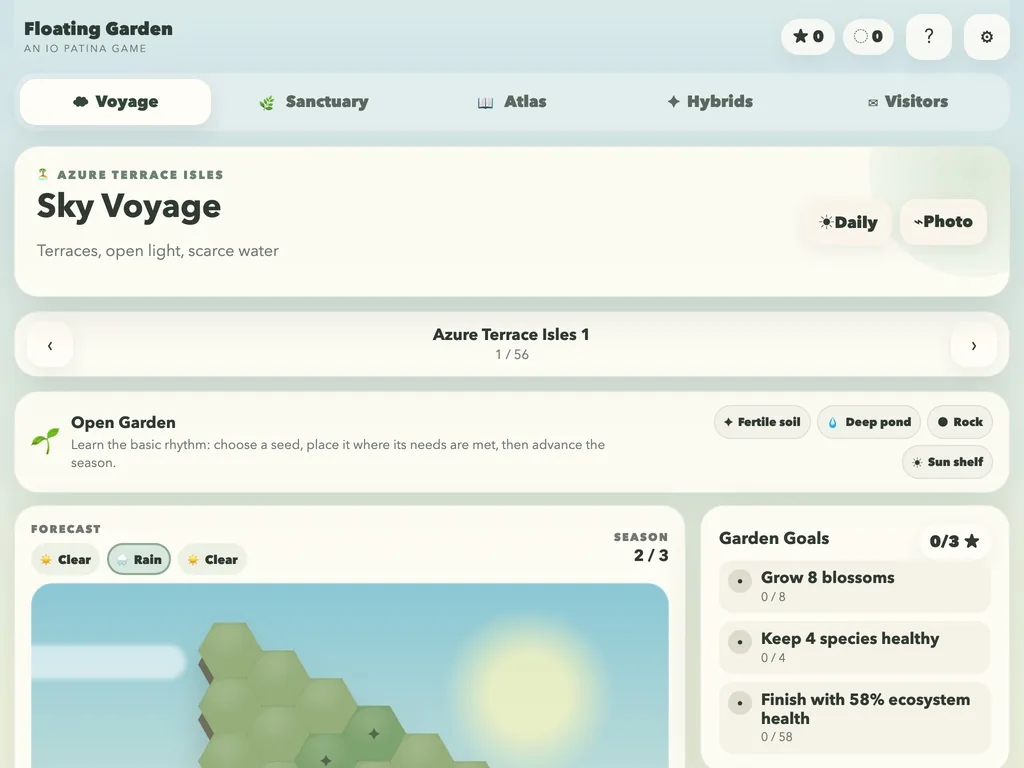The height and width of the screenshot is (768, 1024).
Task: Click the "Terraces, open light, scarce water" description
Action: [157, 251]
